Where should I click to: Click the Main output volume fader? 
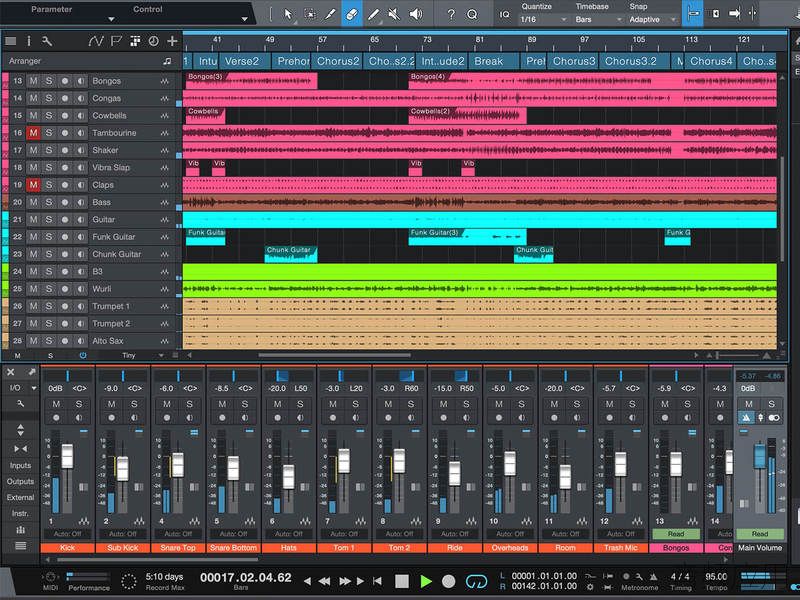coord(760,457)
